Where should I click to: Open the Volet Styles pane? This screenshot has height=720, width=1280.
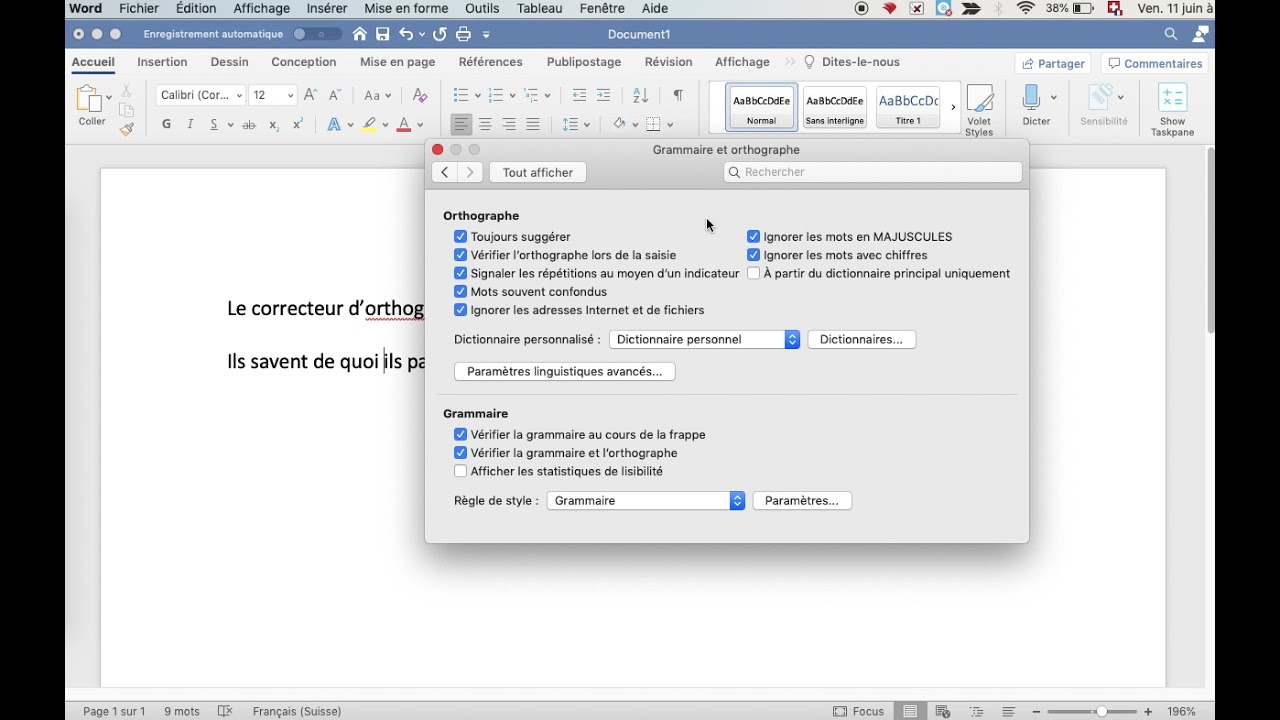click(x=979, y=110)
